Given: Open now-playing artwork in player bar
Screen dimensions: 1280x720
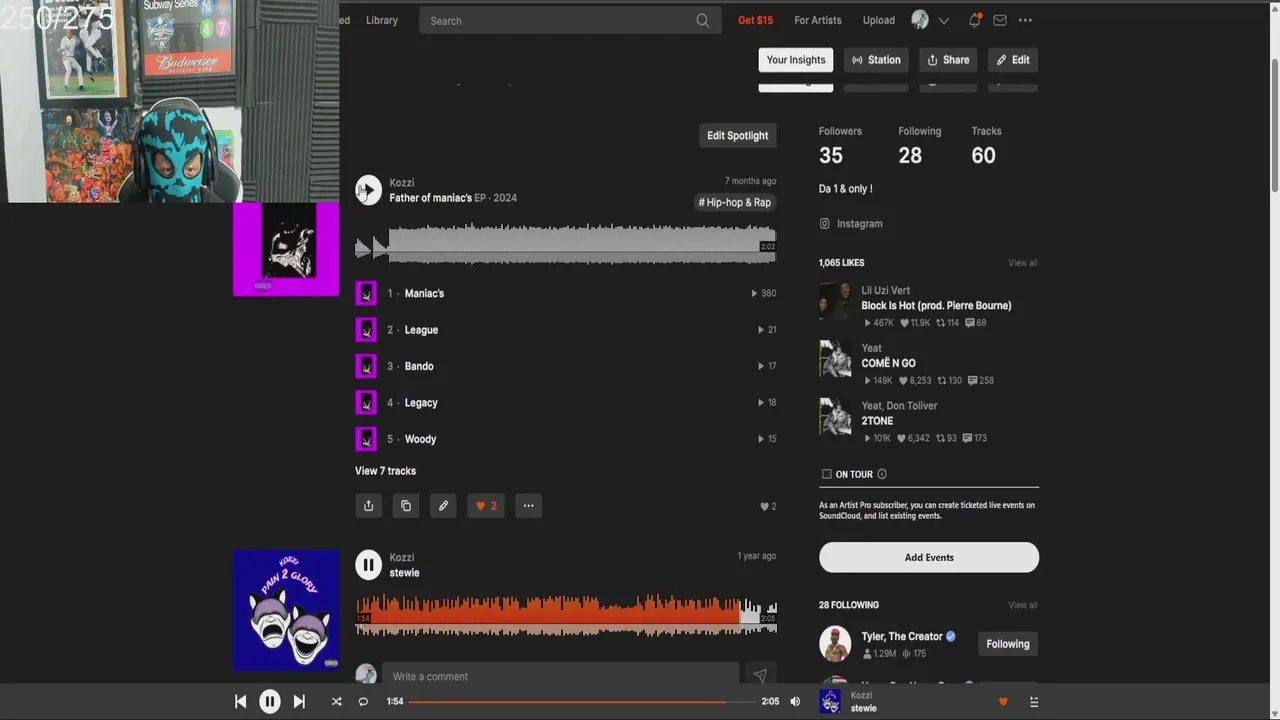Looking at the screenshot, I should (x=830, y=702).
